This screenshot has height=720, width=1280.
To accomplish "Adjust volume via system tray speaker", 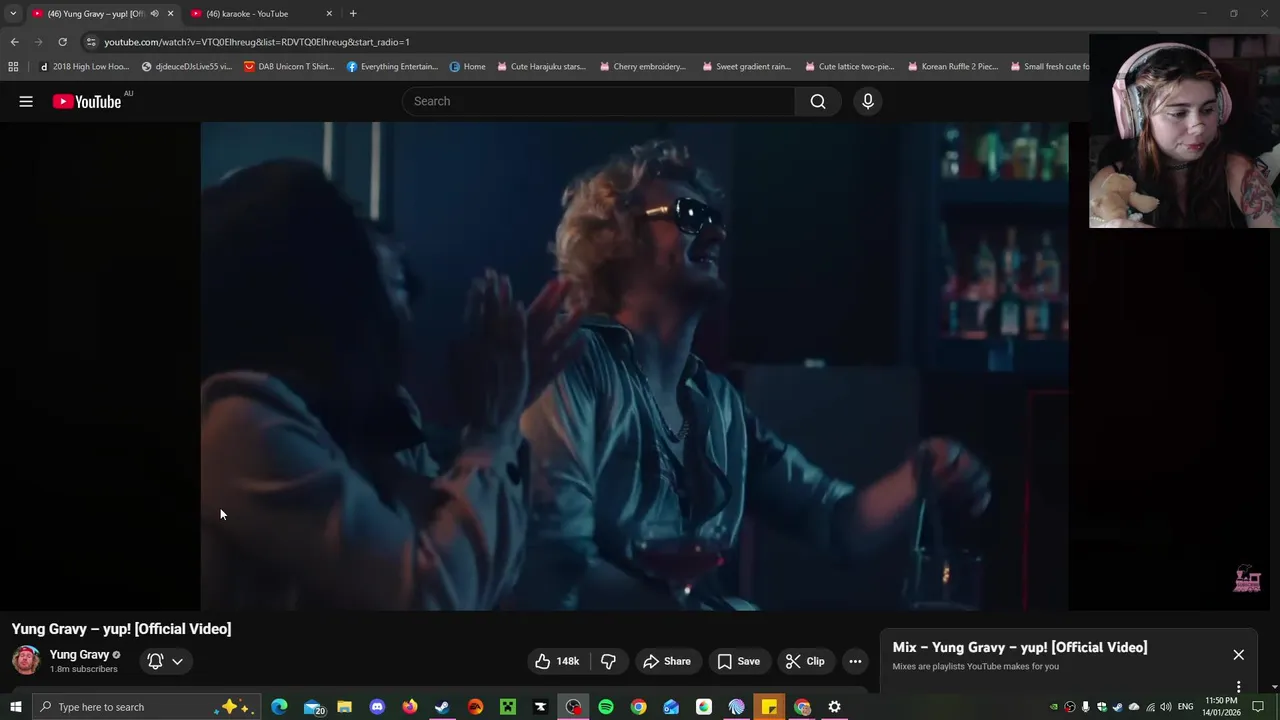I will click(x=1166, y=707).
